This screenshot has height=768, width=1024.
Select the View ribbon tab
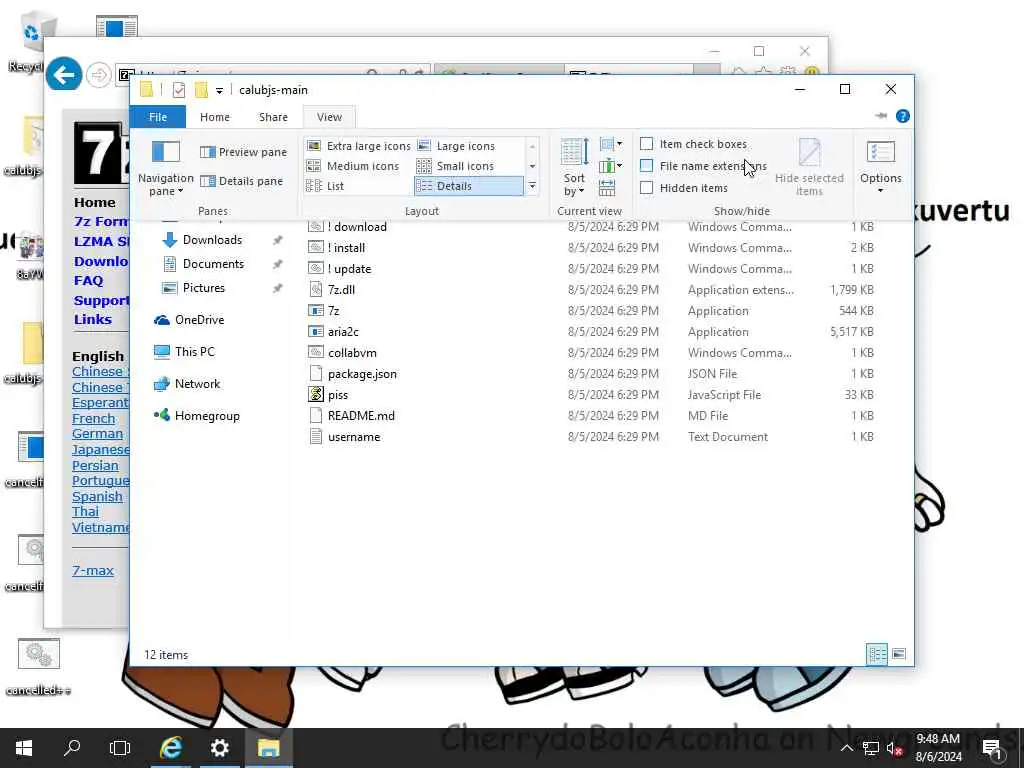coord(329,117)
